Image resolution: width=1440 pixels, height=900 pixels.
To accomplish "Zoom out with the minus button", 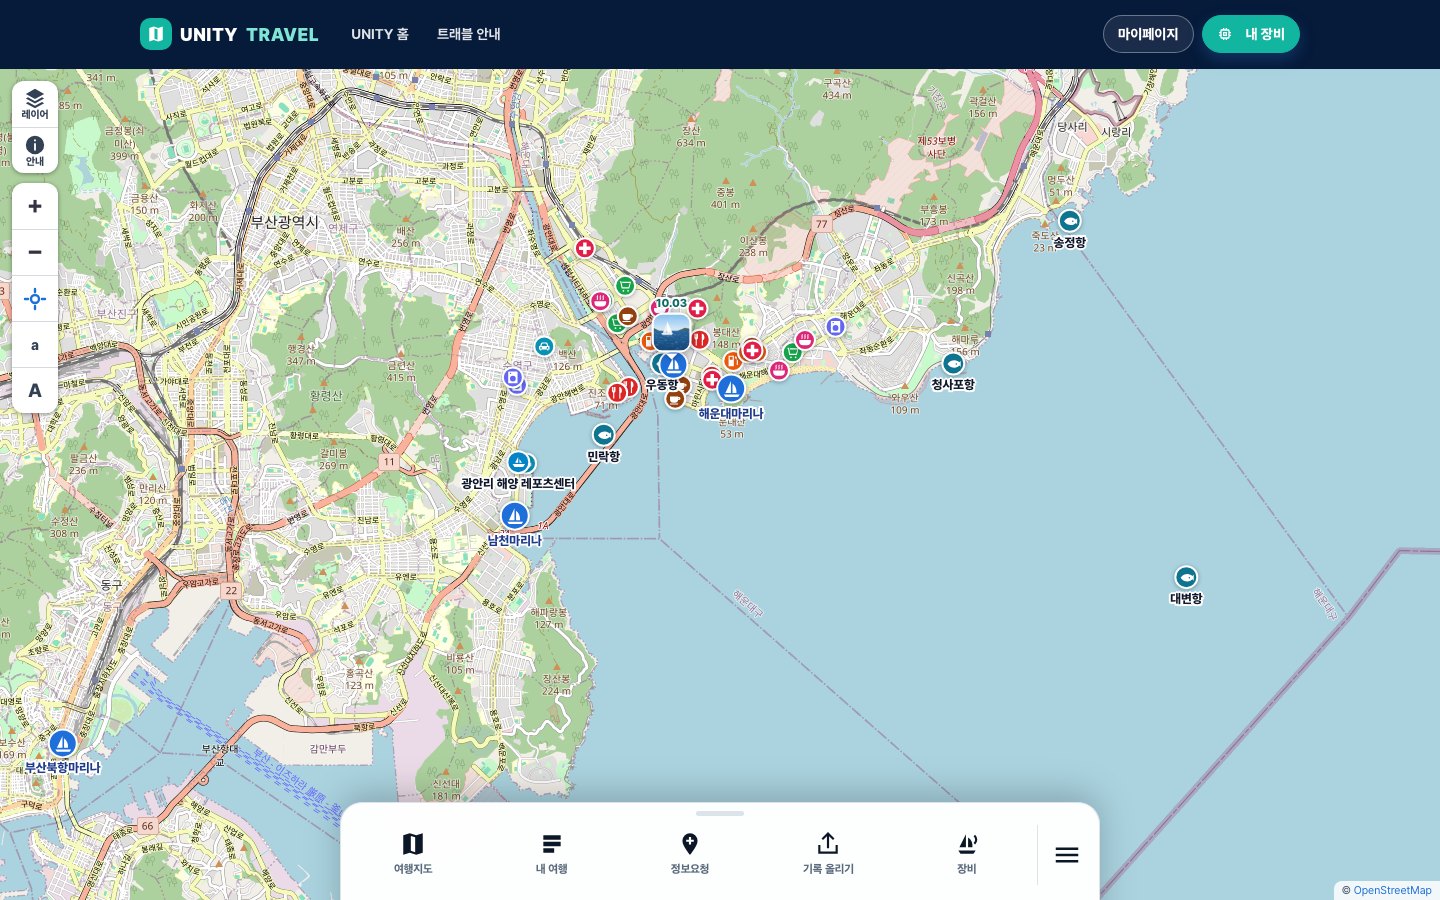I will (x=35, y=252).
